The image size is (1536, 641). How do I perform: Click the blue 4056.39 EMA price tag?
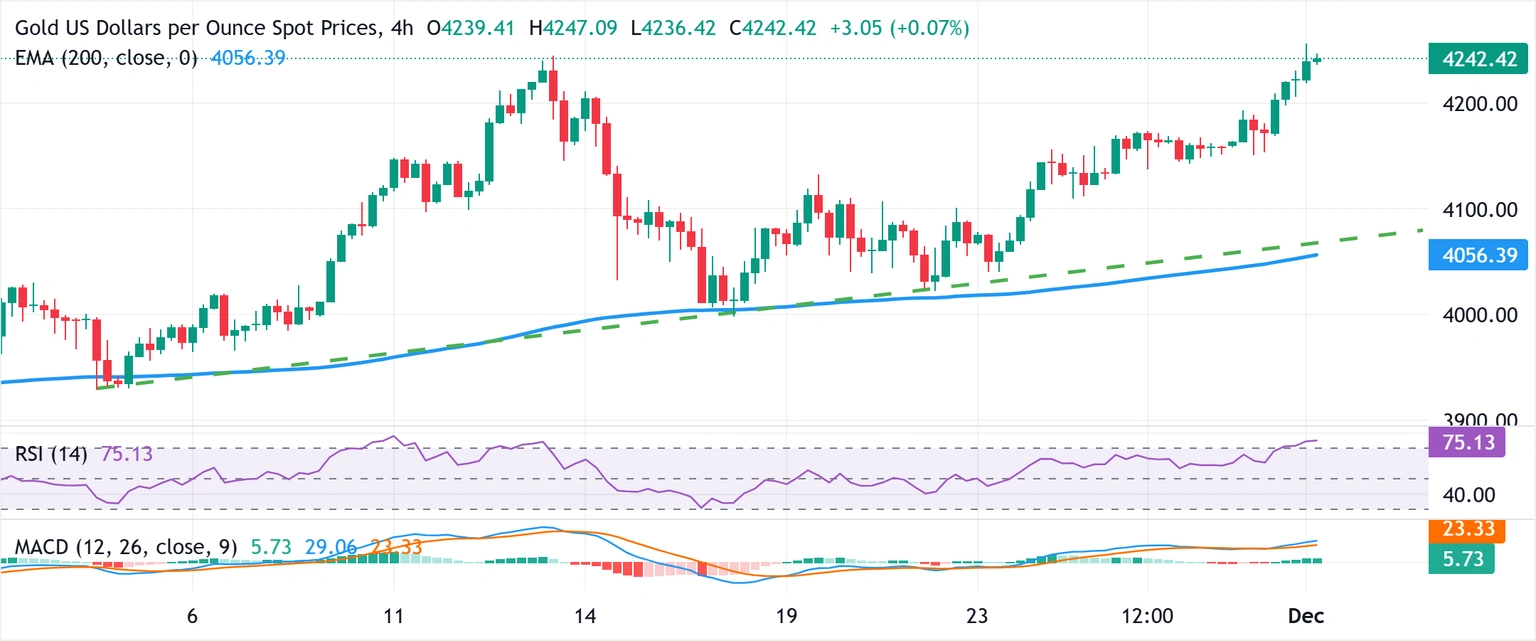pos(1476,256)
